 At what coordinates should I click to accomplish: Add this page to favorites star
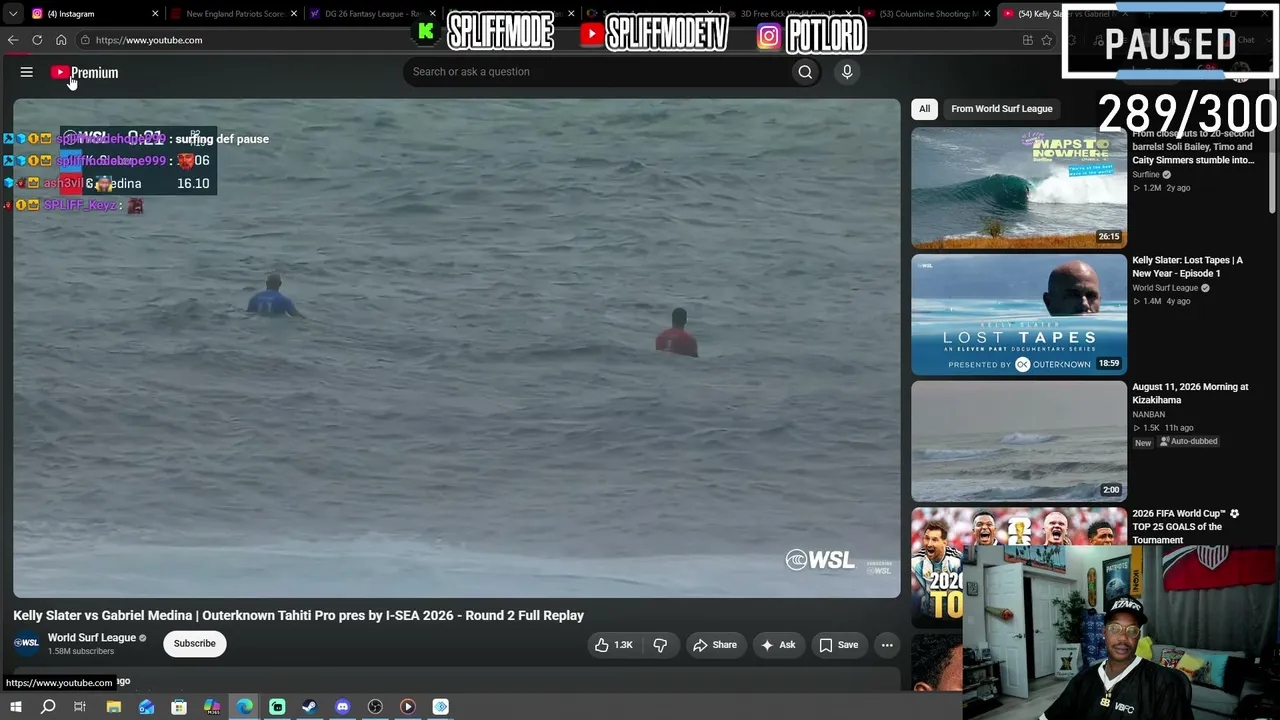1047,40
